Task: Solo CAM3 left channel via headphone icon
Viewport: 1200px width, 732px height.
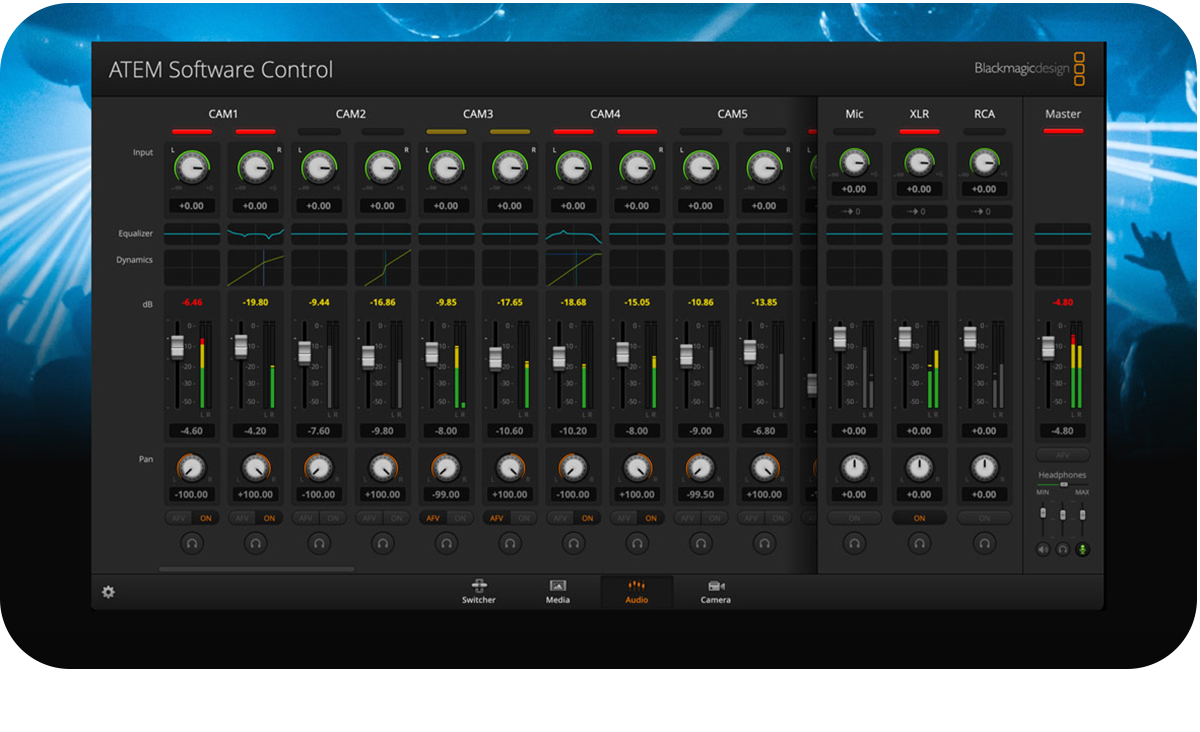Action: coord(446,543)
